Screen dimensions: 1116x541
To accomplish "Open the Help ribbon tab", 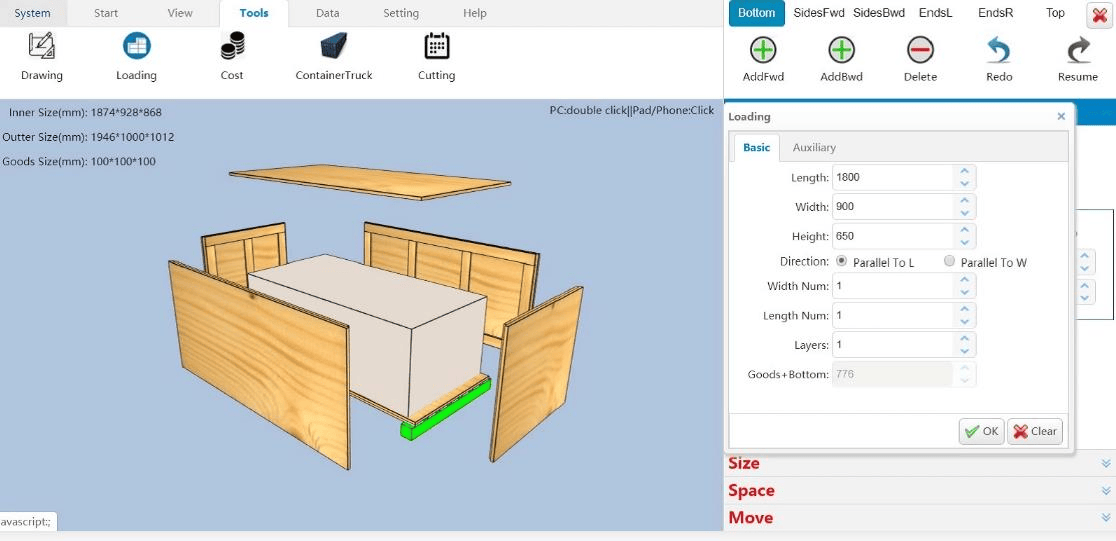I will [x=475, y=14].
